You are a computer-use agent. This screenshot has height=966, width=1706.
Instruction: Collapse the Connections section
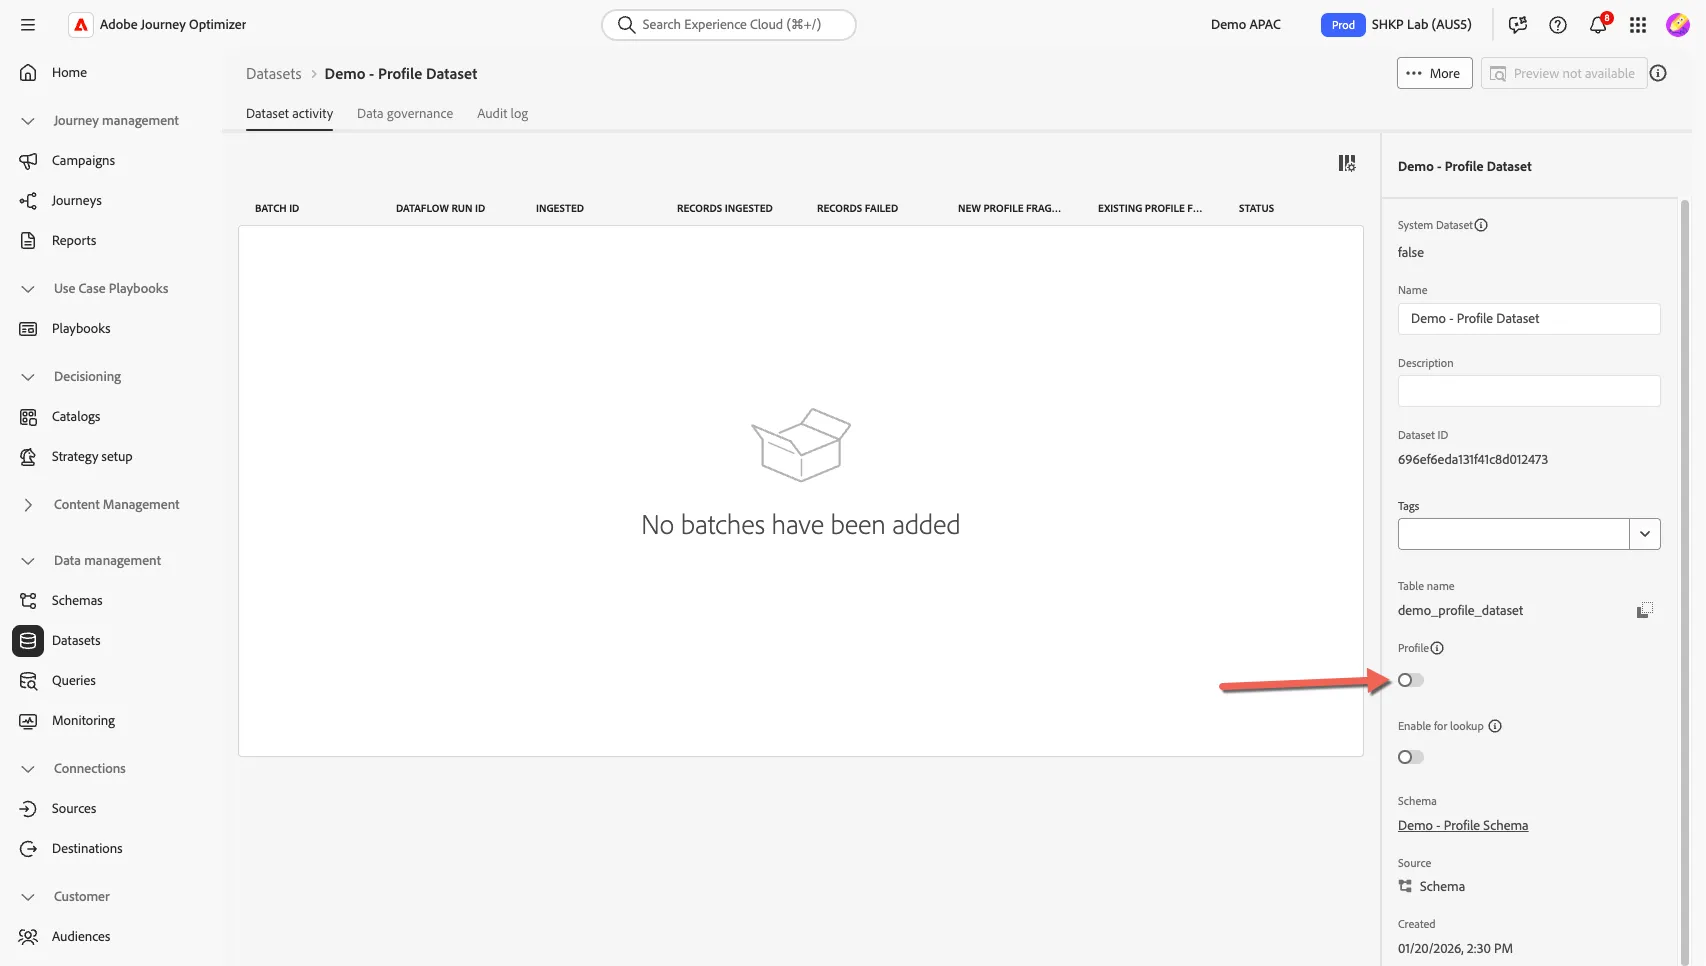[28, 769]
